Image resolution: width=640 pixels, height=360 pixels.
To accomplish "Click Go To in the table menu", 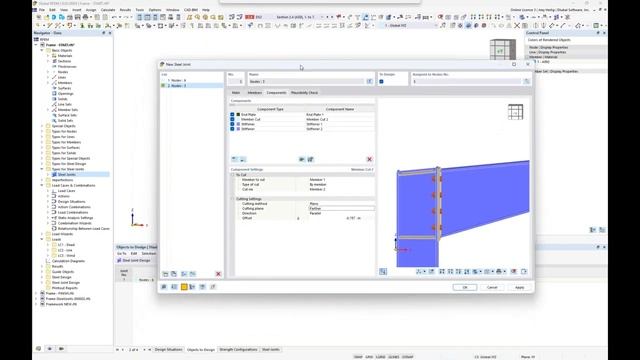I will click(122, 253).
